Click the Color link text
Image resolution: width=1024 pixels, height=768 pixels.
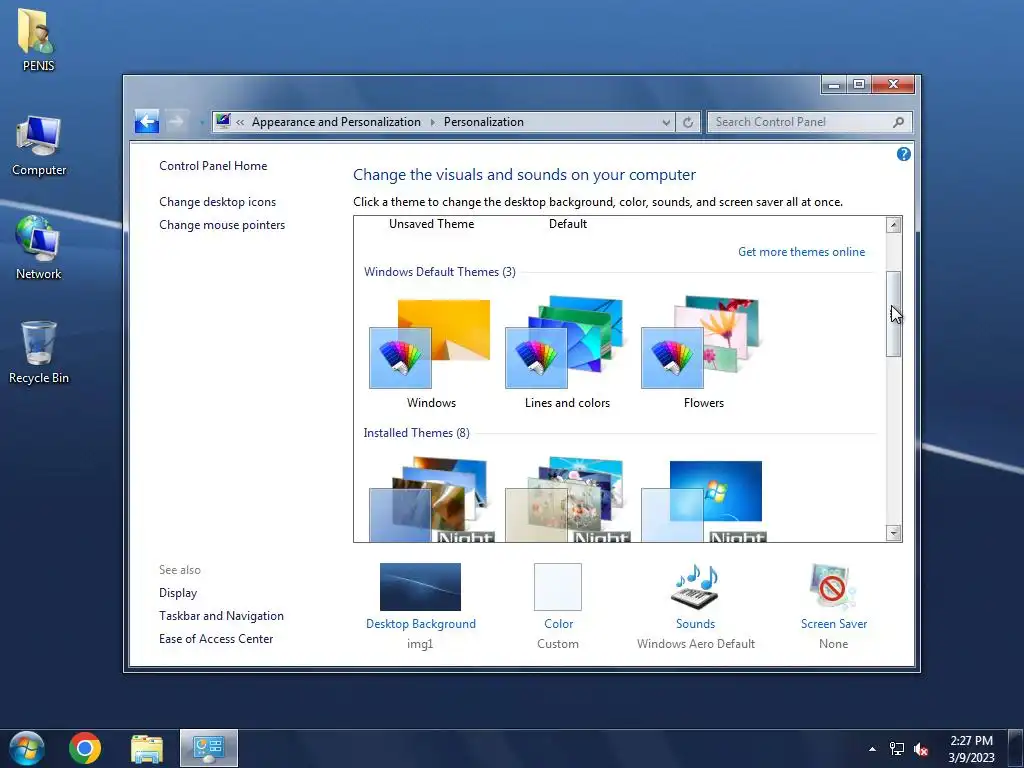point(558,624)
